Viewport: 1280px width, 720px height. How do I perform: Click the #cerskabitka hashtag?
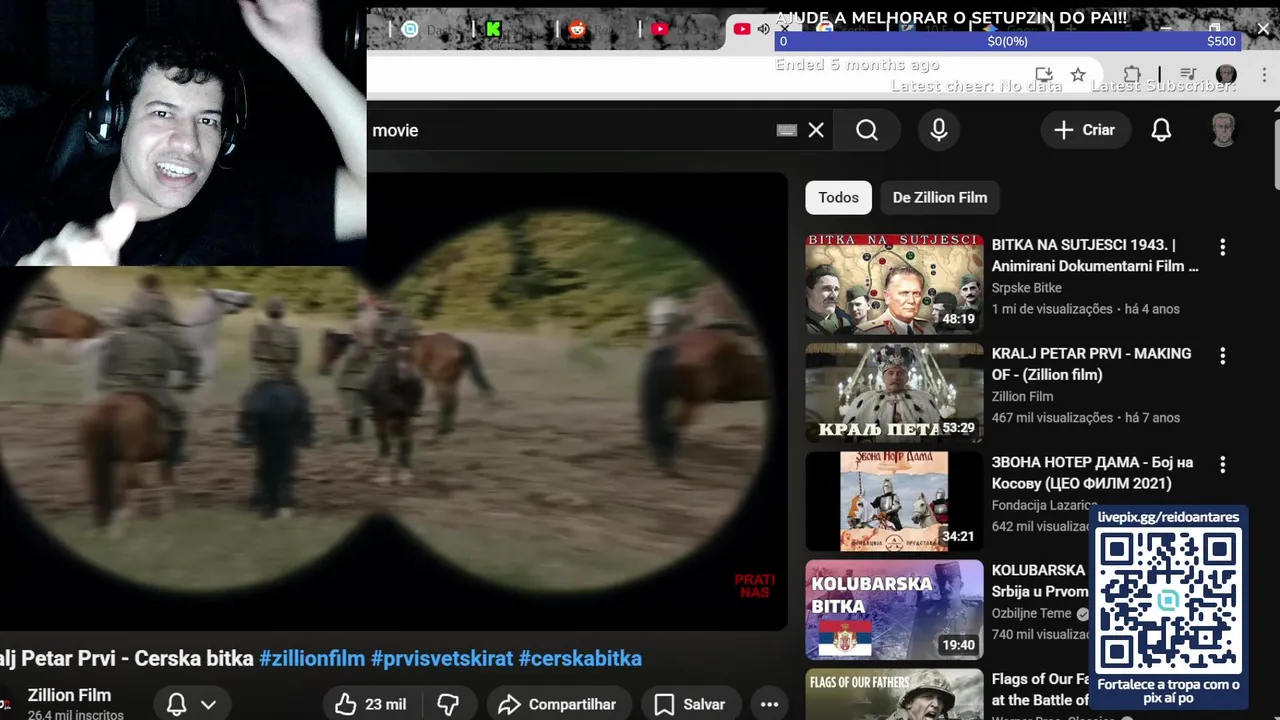580,658
